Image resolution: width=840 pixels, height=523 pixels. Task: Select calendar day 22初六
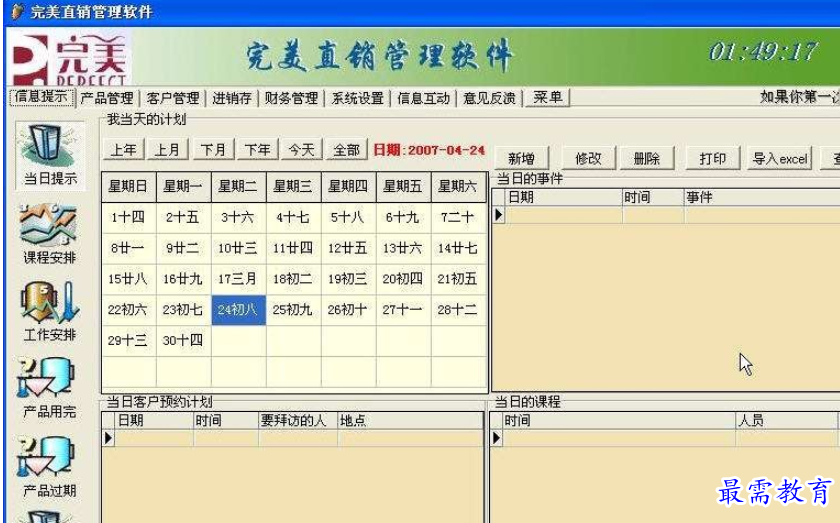click(129, 310)
